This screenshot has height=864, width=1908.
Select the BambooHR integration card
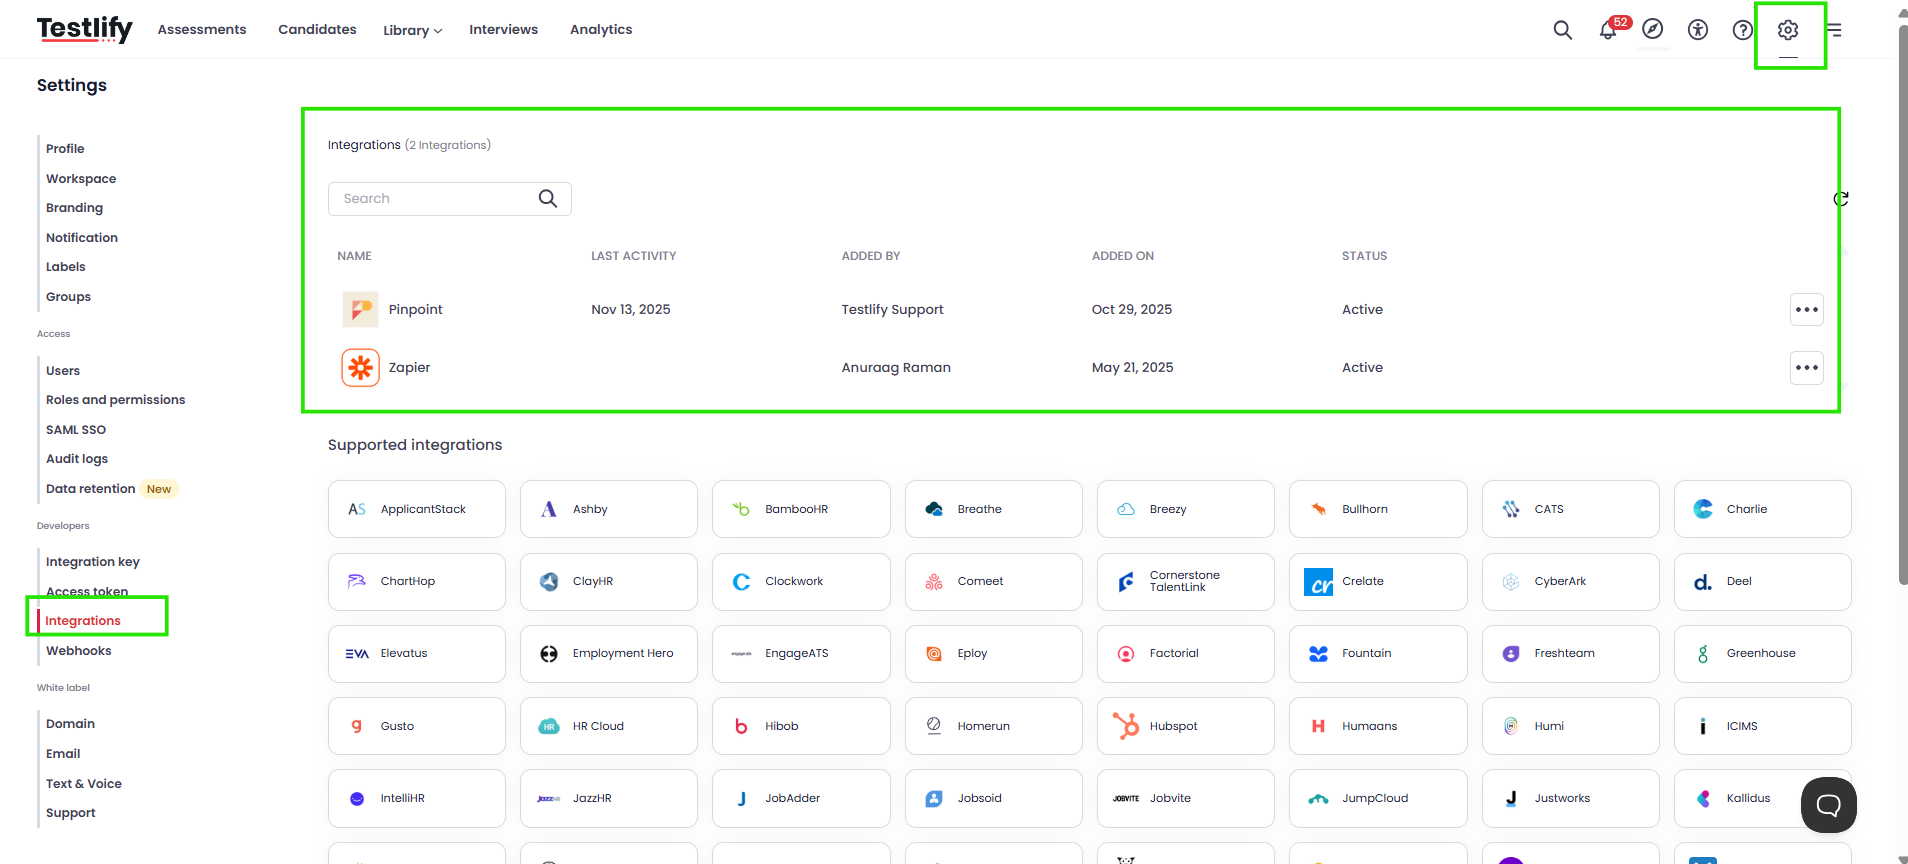[801, 509]
